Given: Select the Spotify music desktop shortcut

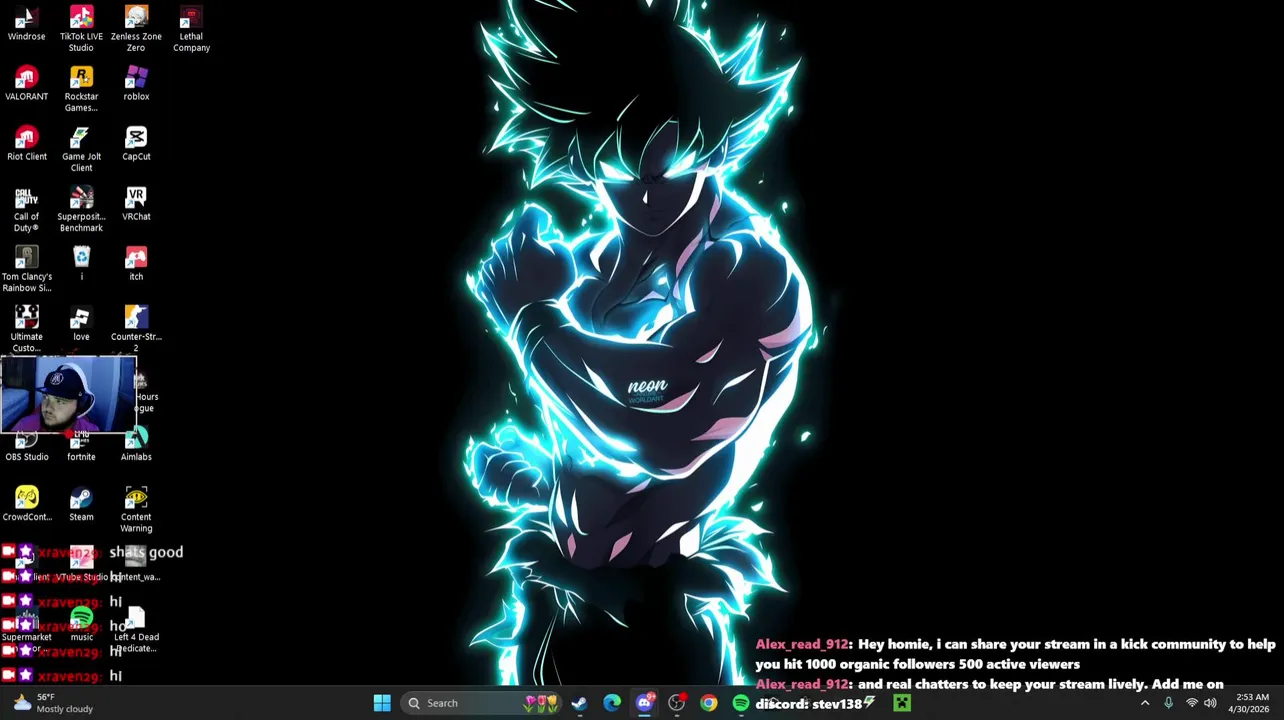Looking at the screenshot, I should point(81,624).
